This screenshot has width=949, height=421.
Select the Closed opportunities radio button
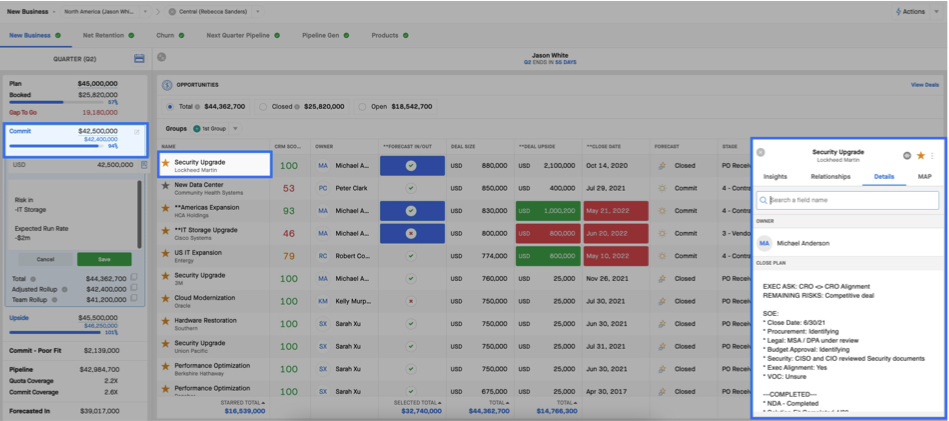click(x=263, y=106)
